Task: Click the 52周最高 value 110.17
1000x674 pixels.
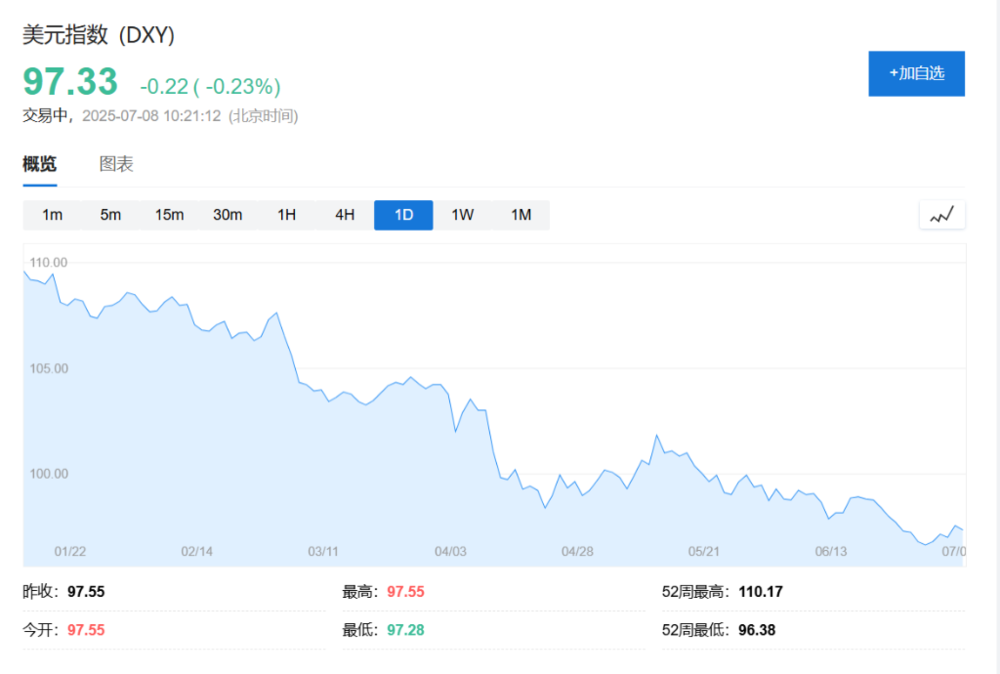Action: 760,592
